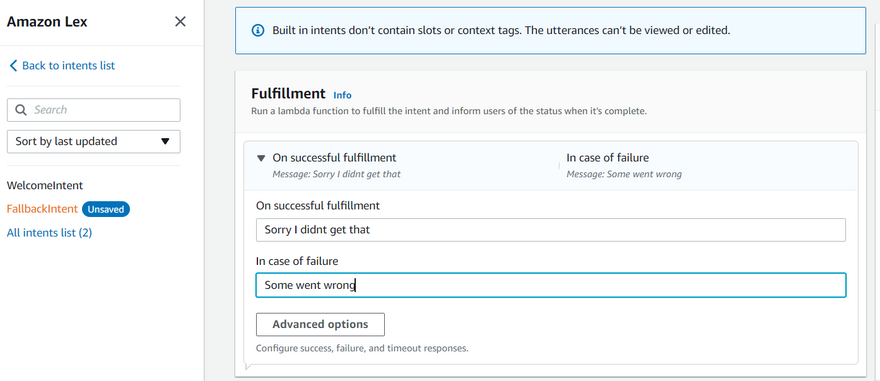Select FallbackIntent in the sidebar
The width and height of the screenshot is (880, 381).
(42, 209)
